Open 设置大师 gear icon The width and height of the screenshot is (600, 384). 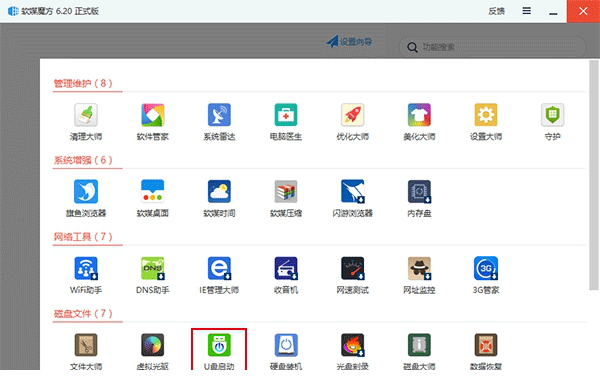tap(486, 122)
